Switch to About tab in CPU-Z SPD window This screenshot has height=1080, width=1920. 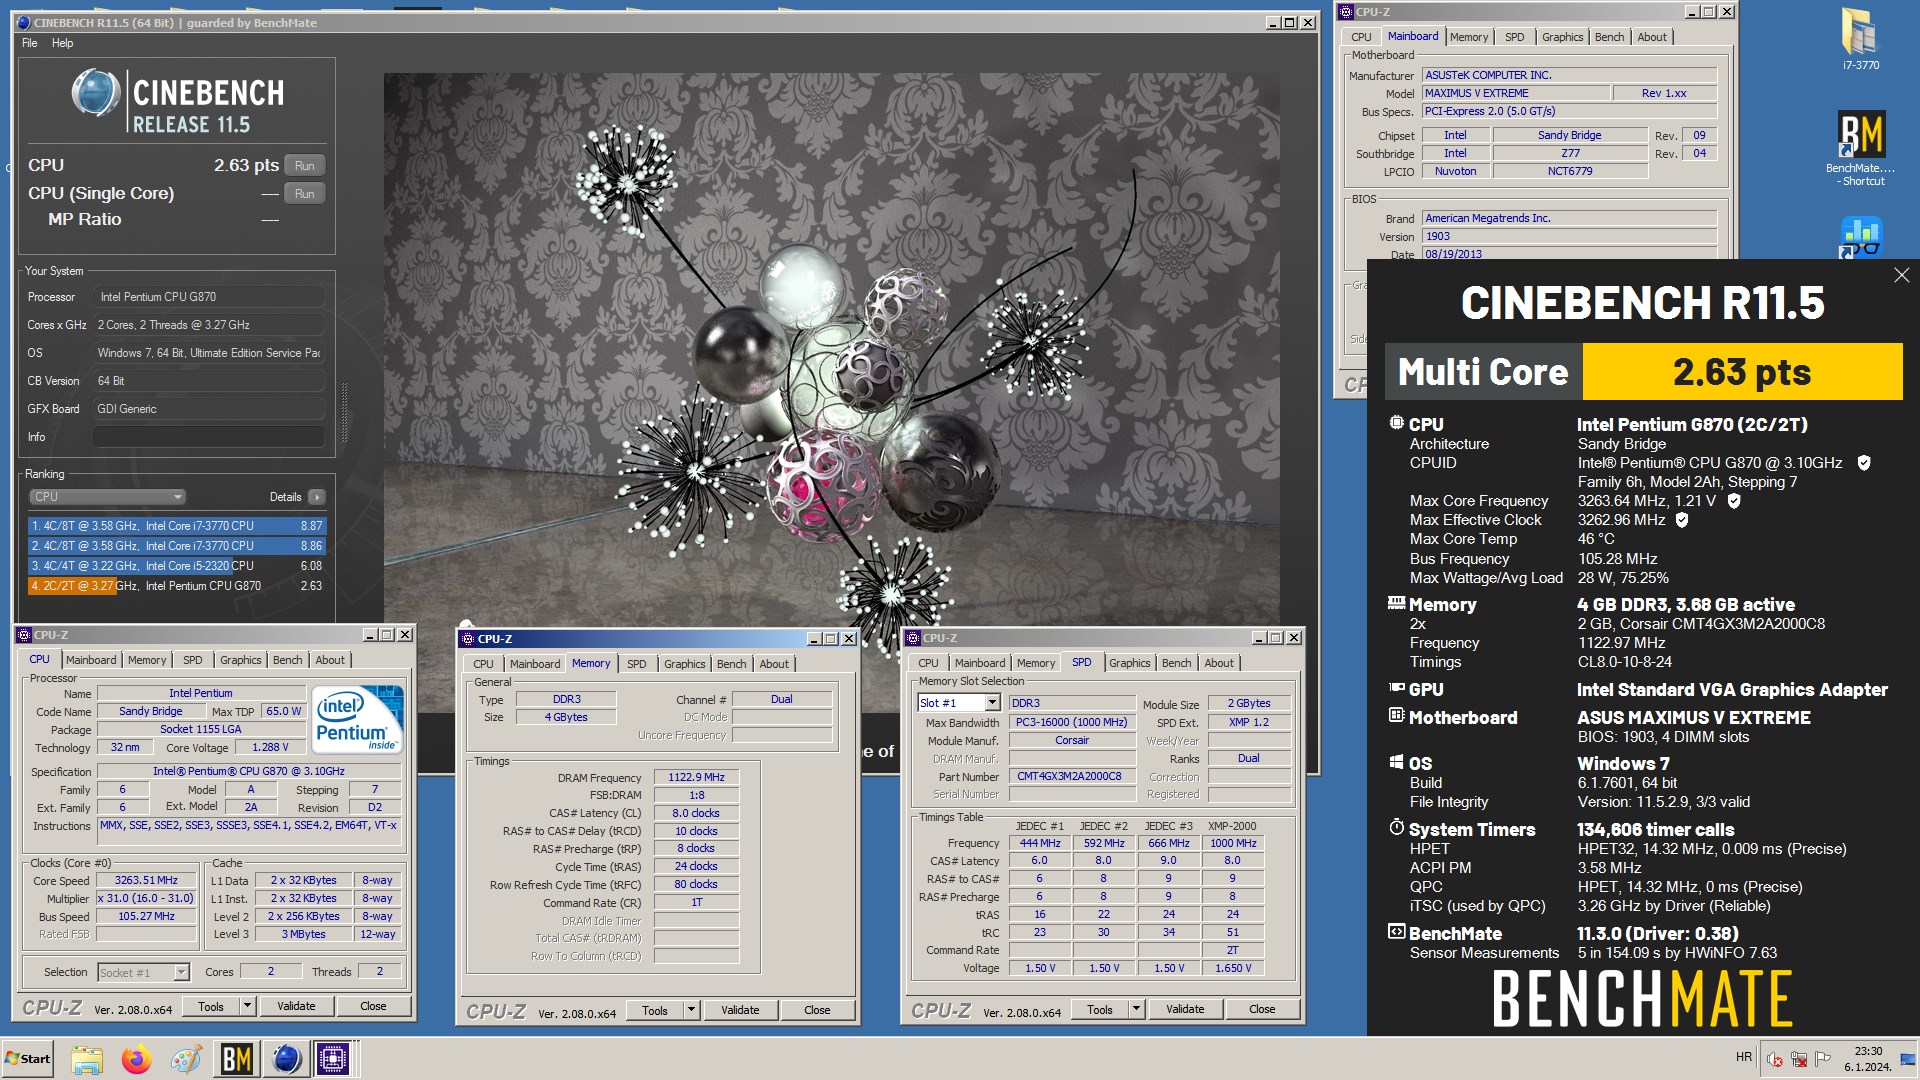(1218, 663)
